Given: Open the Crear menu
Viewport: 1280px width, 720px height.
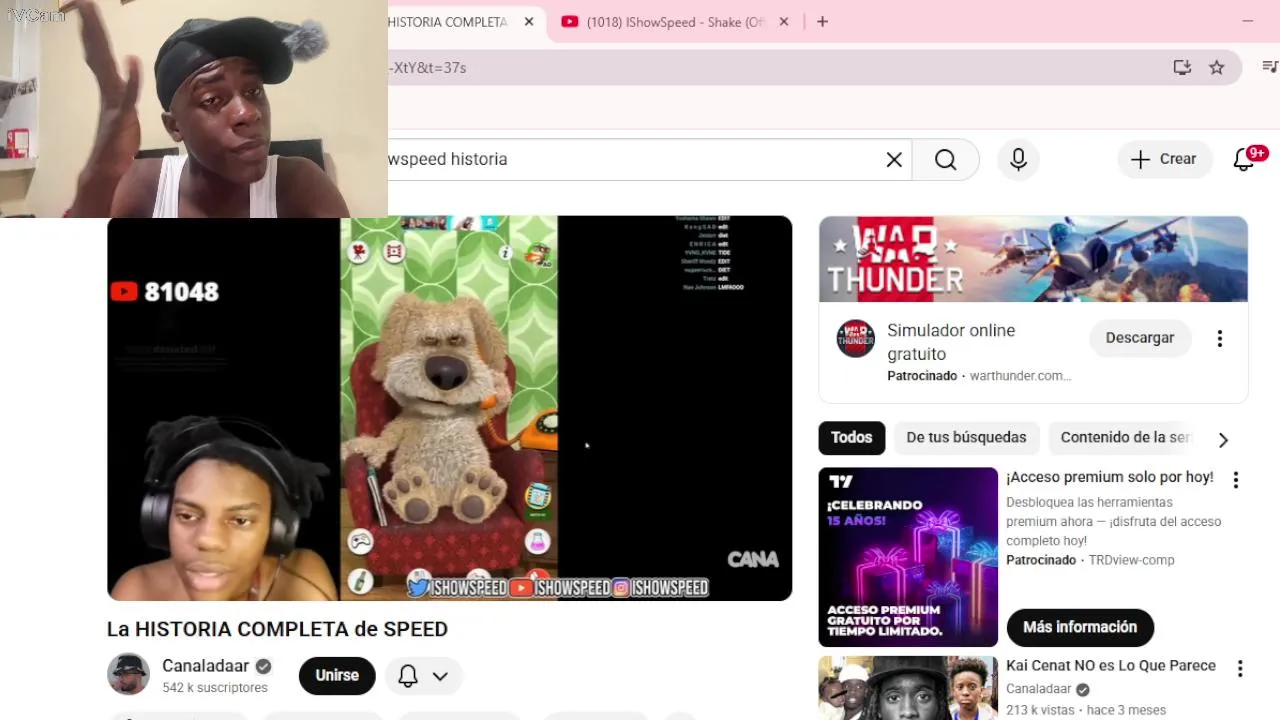Looking at the screenshot, I should tap(1164, 159).
